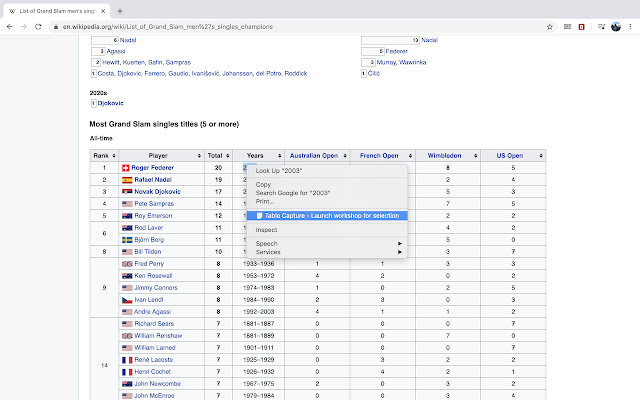The image size is (640, 400).
Task: Click the browser back arrow
Action: click(10, 27)
